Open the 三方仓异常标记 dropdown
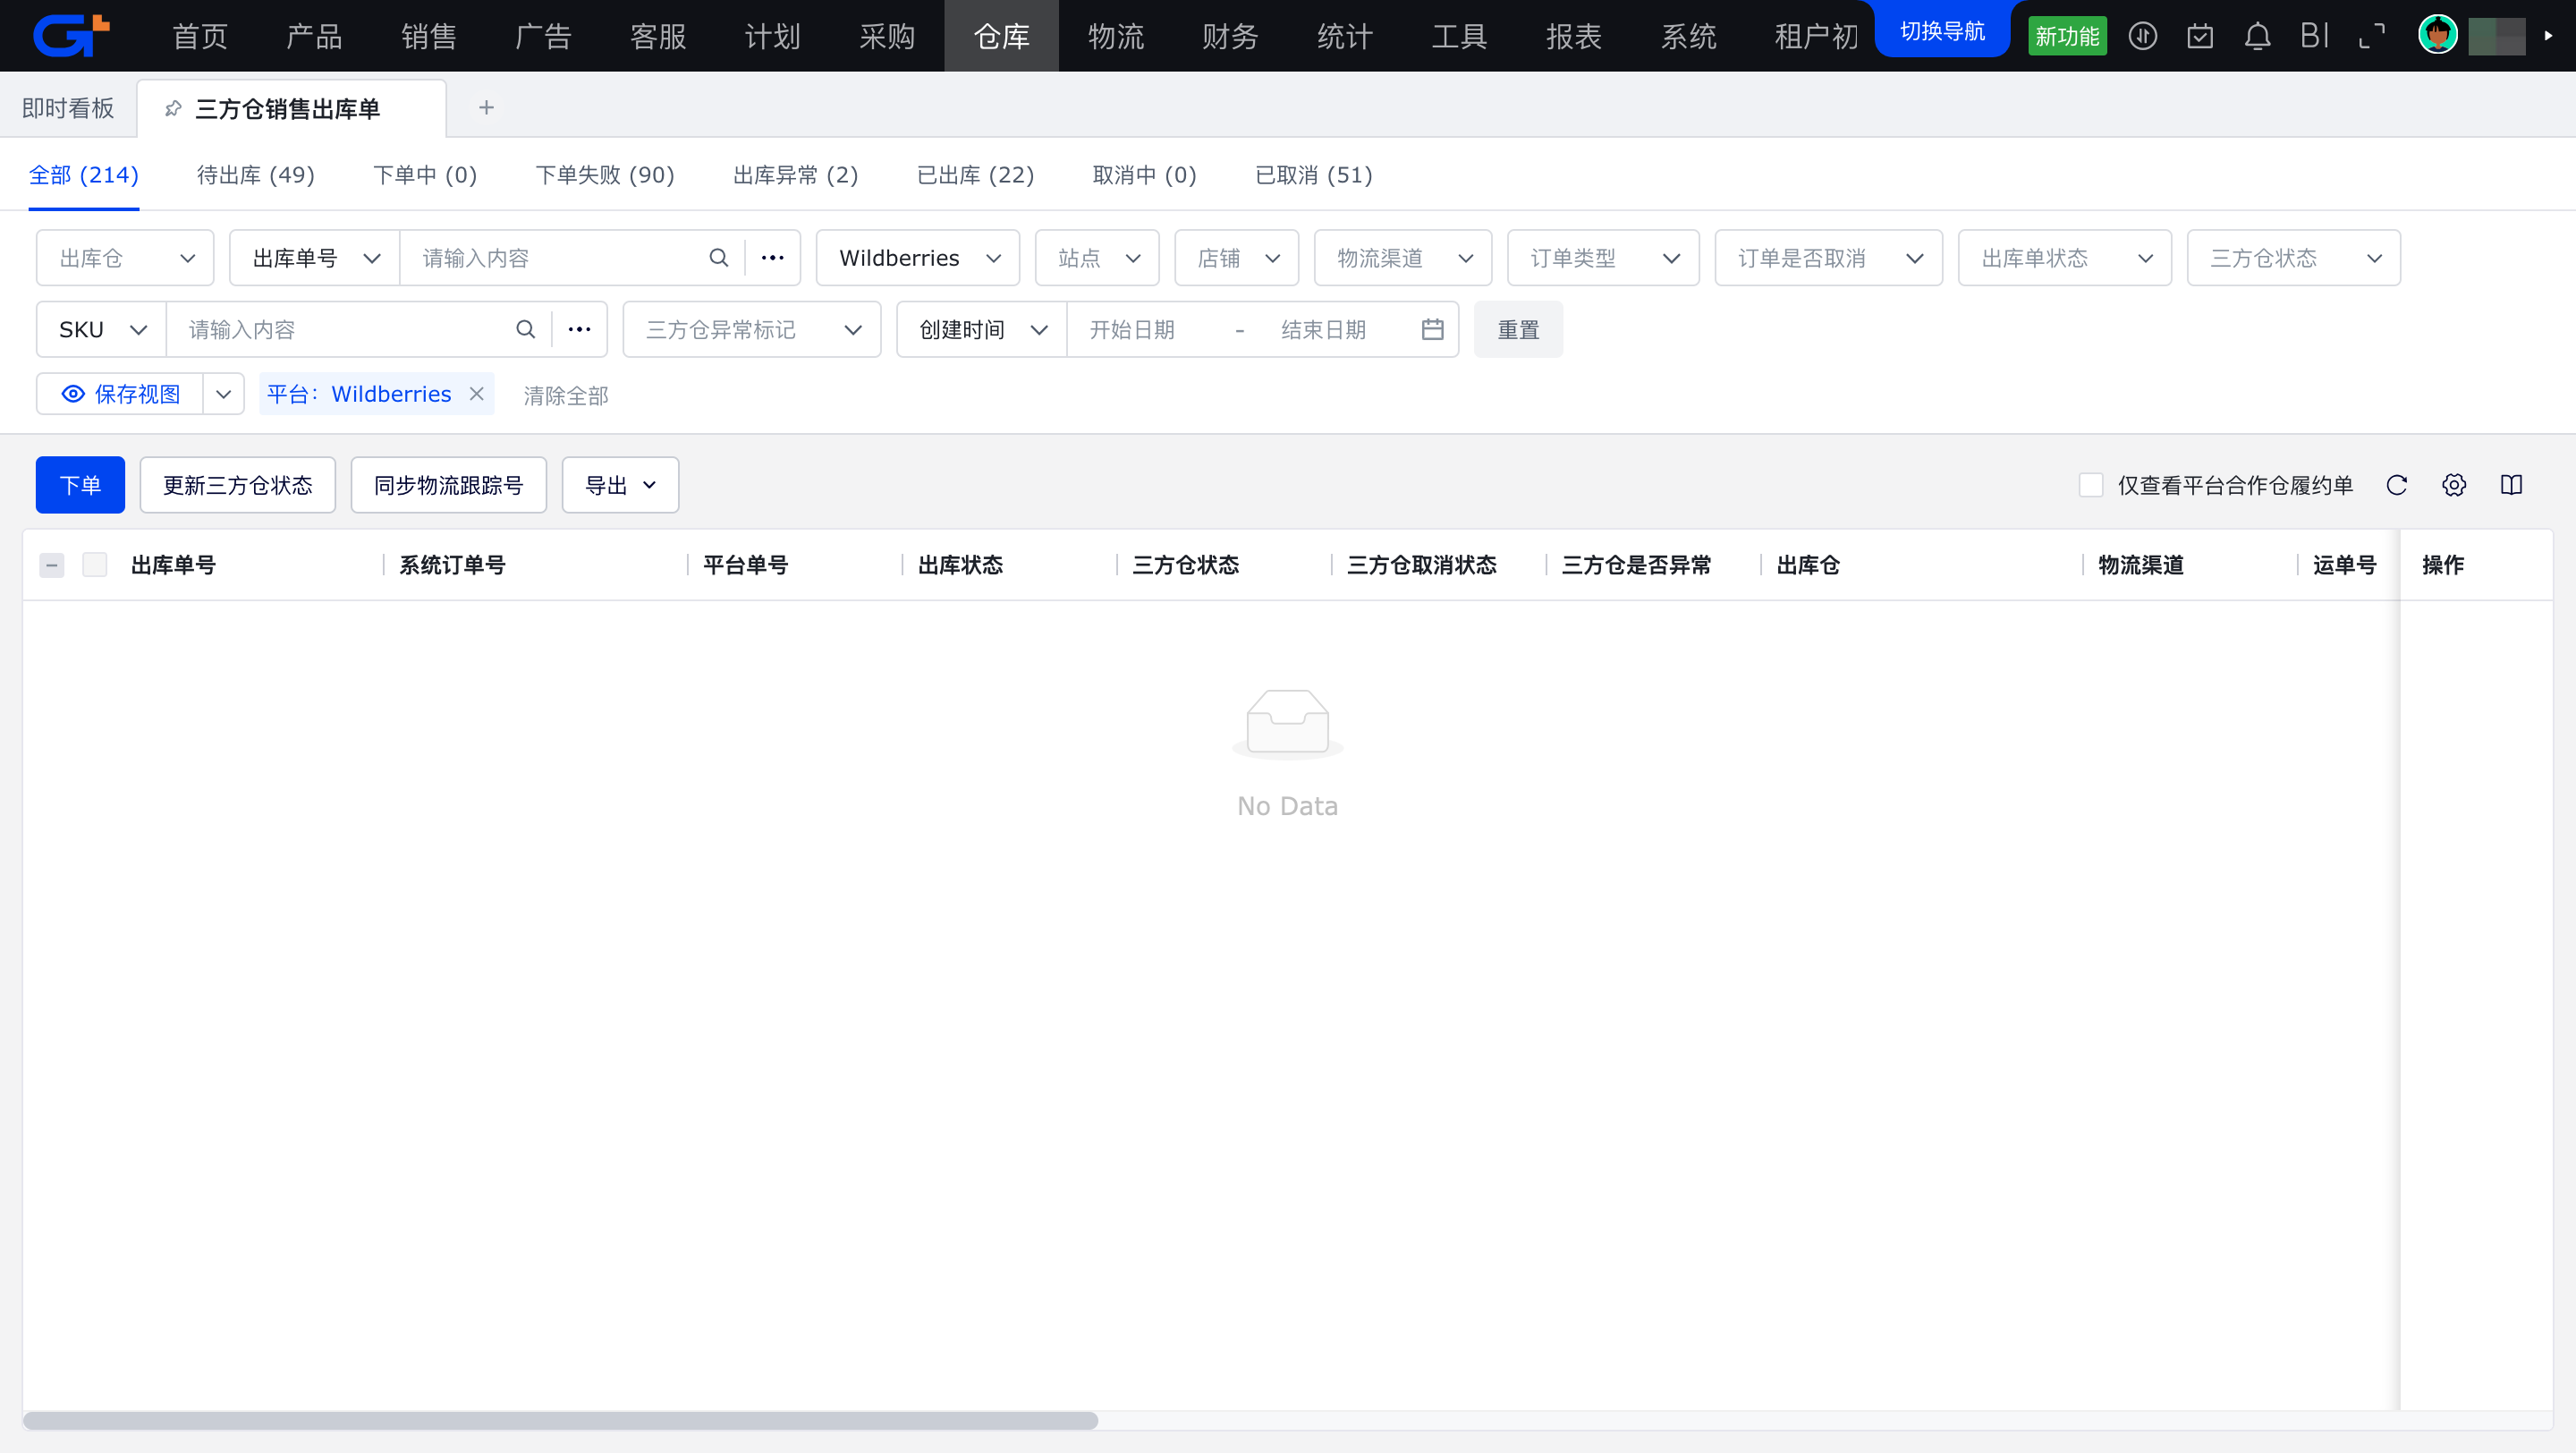Viewport: 2576px width, 1453px height. (751, 329)
